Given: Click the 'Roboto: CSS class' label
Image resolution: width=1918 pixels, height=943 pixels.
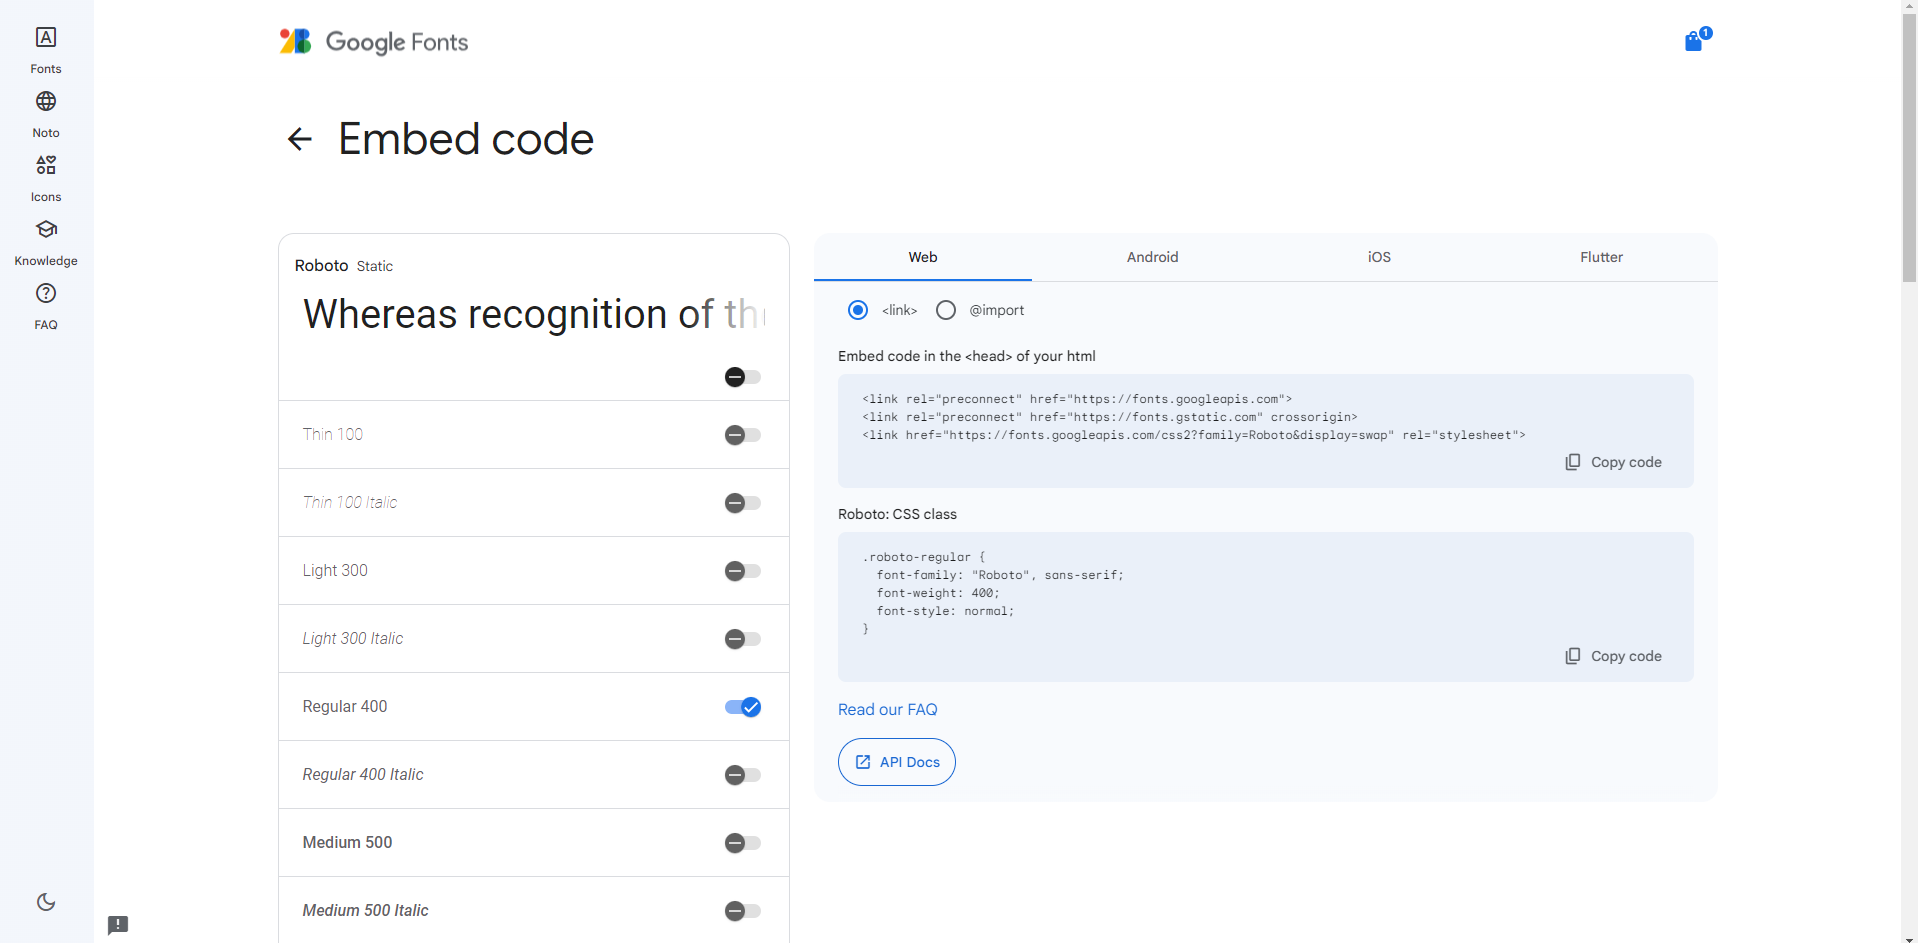Looking at the screenshot, I should click(x=897, y=514).
